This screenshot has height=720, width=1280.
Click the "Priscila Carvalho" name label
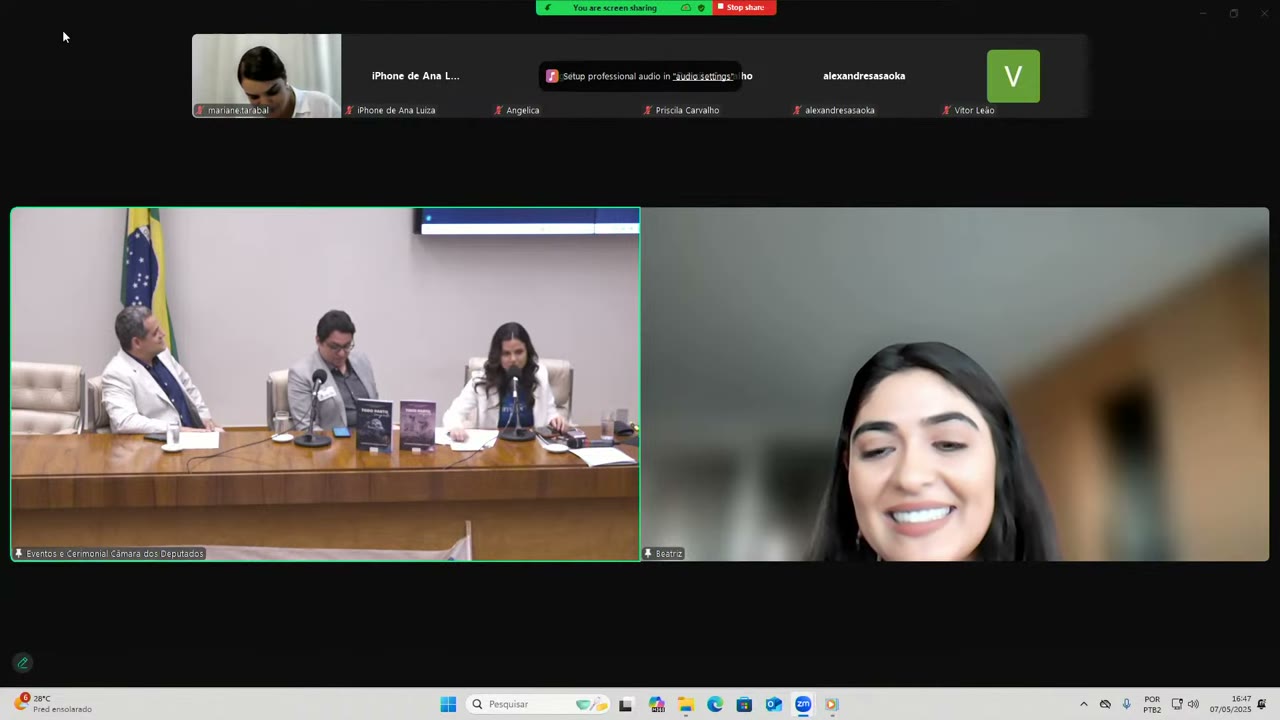[687, 110]
